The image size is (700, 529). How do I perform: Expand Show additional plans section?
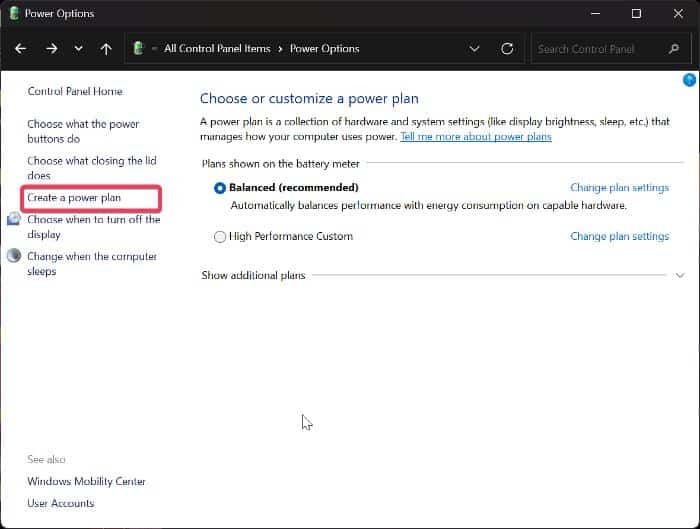pos(680,275)
